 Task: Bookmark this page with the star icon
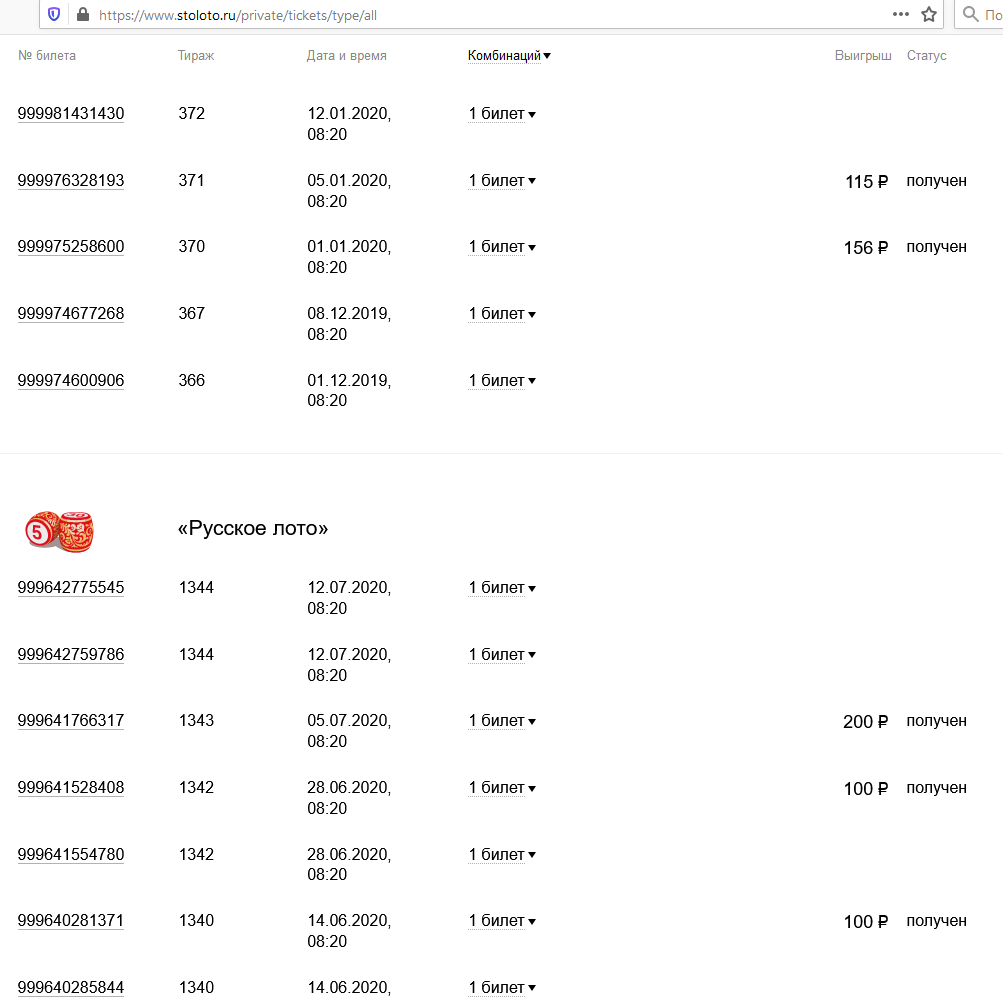(929, 14)
